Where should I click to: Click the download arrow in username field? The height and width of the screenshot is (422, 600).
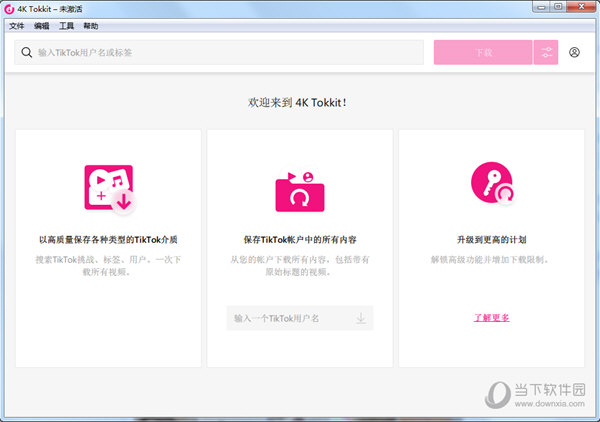tap(360, 318)
